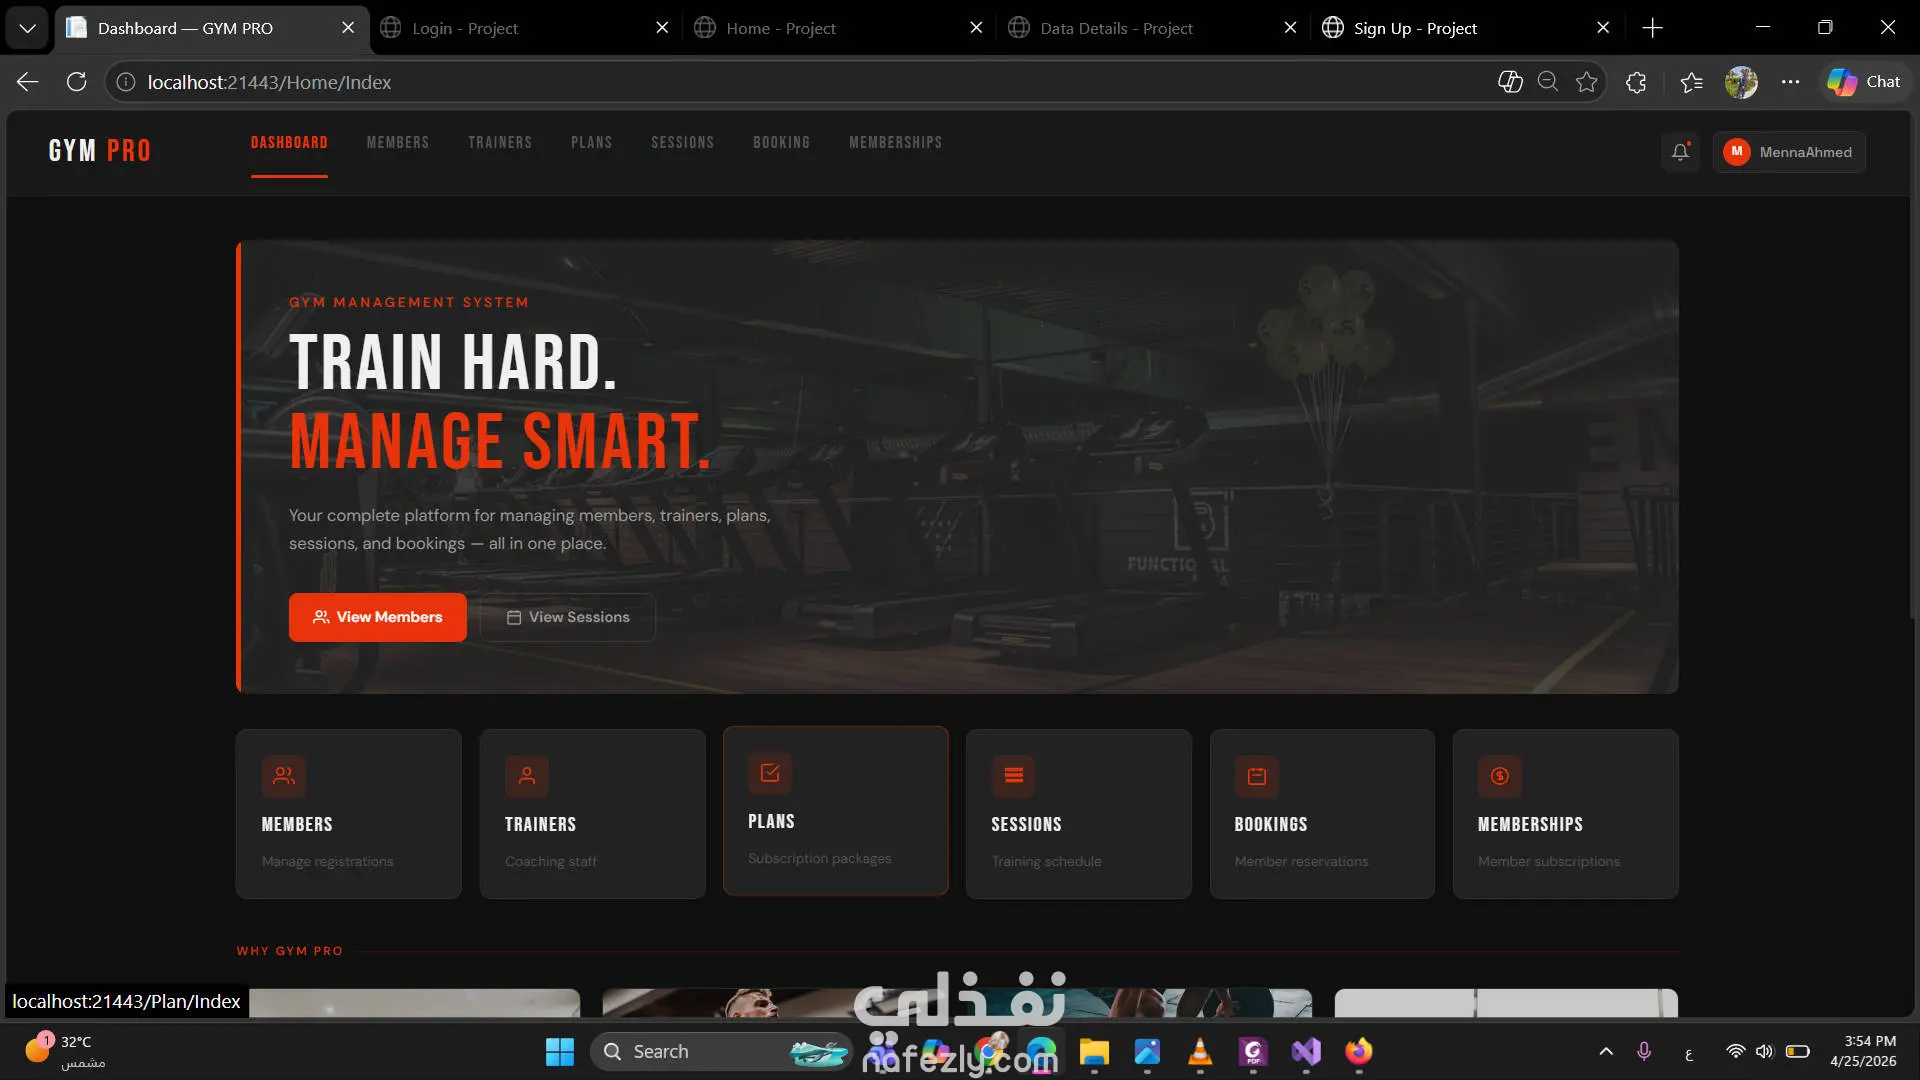Click the microphone icon in system tray
Screen dimensions: 1920x1080
click(1644, 1052)
